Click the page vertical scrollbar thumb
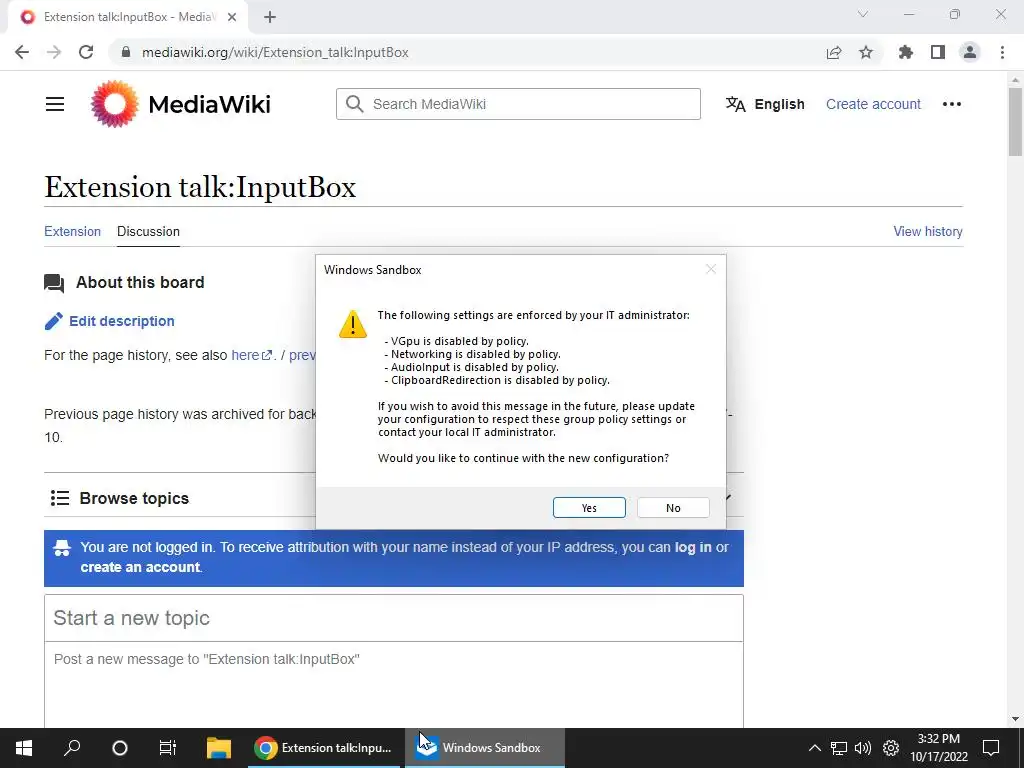 (x=1015, y=121)
